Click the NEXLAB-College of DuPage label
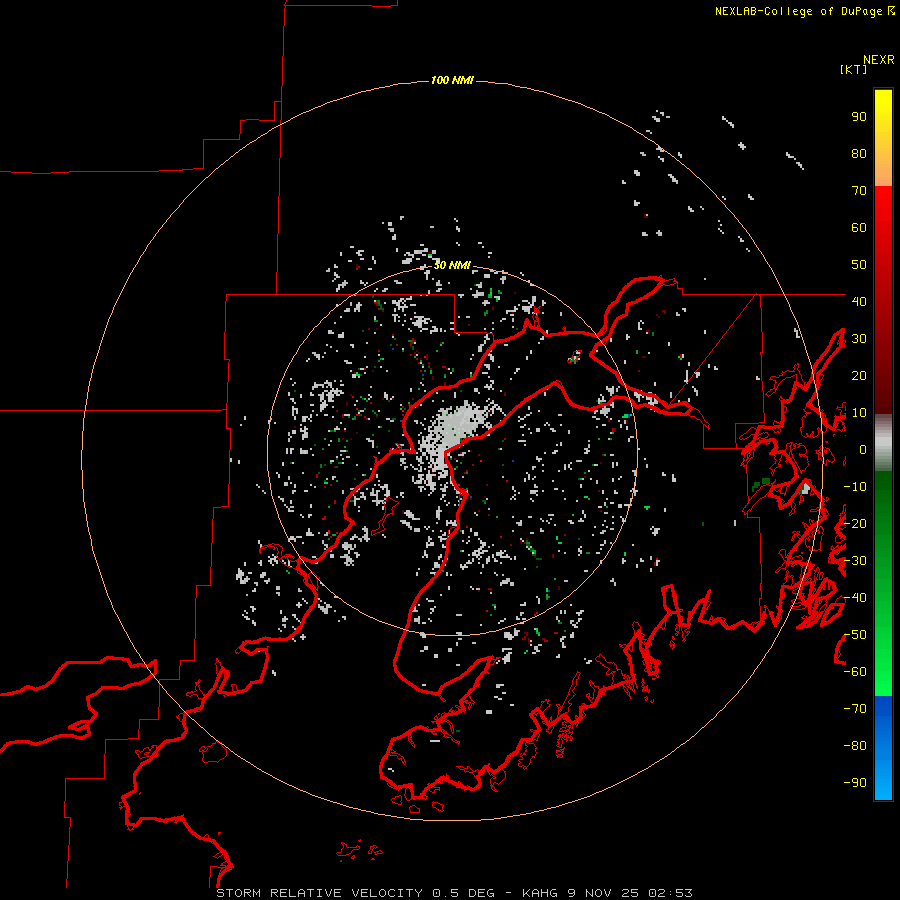 click(805, 11)
